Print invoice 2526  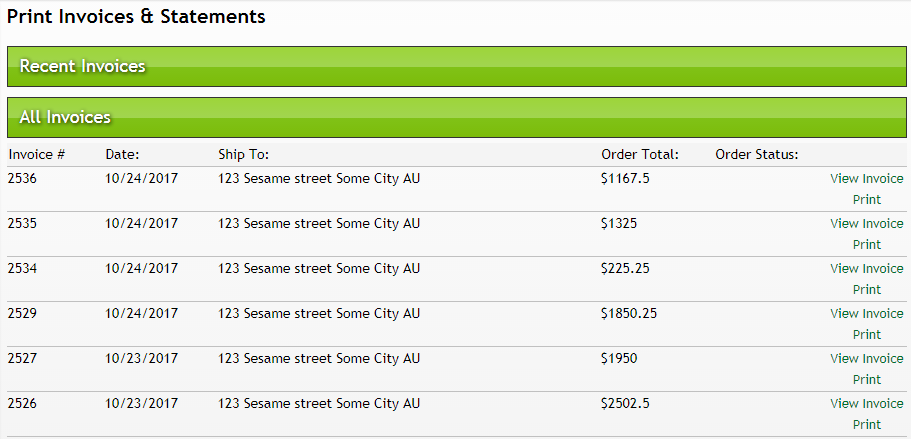(x=866, y=425)
